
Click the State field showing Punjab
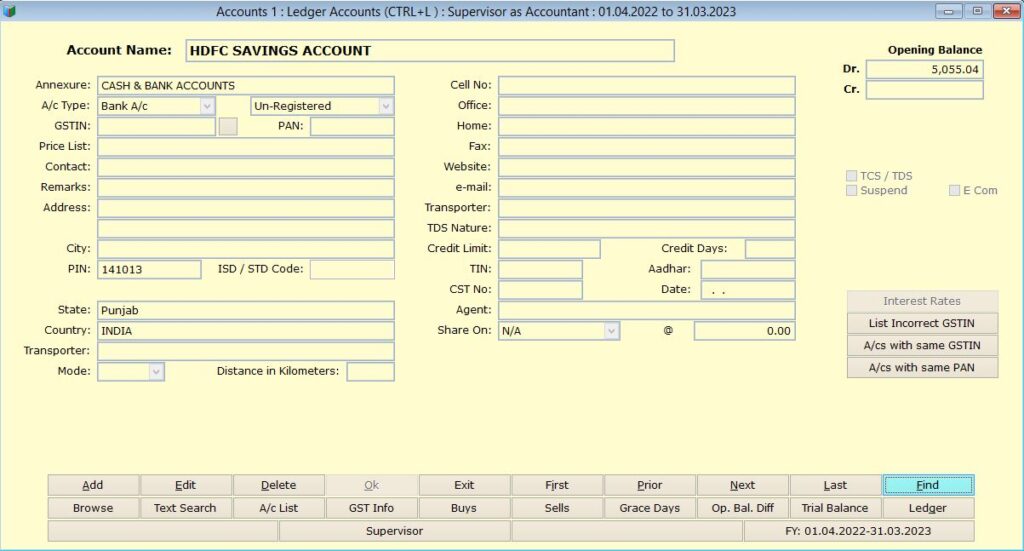click(246, 310)
